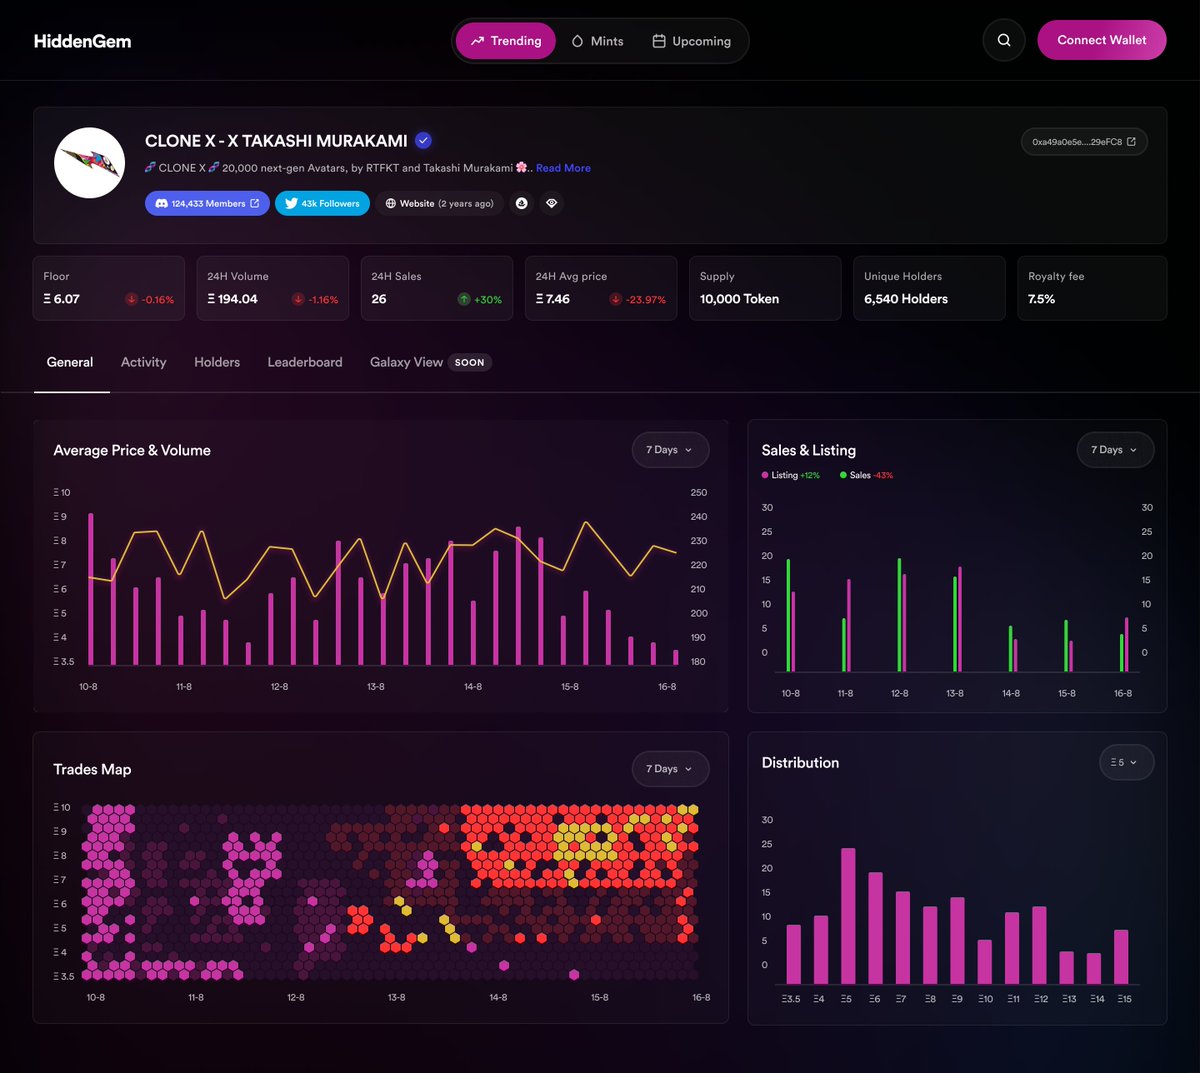Open the contract address 0xa49a0e5e...29eFC8
This screenshot has height=1073, width=1200.
[1084, 142]
